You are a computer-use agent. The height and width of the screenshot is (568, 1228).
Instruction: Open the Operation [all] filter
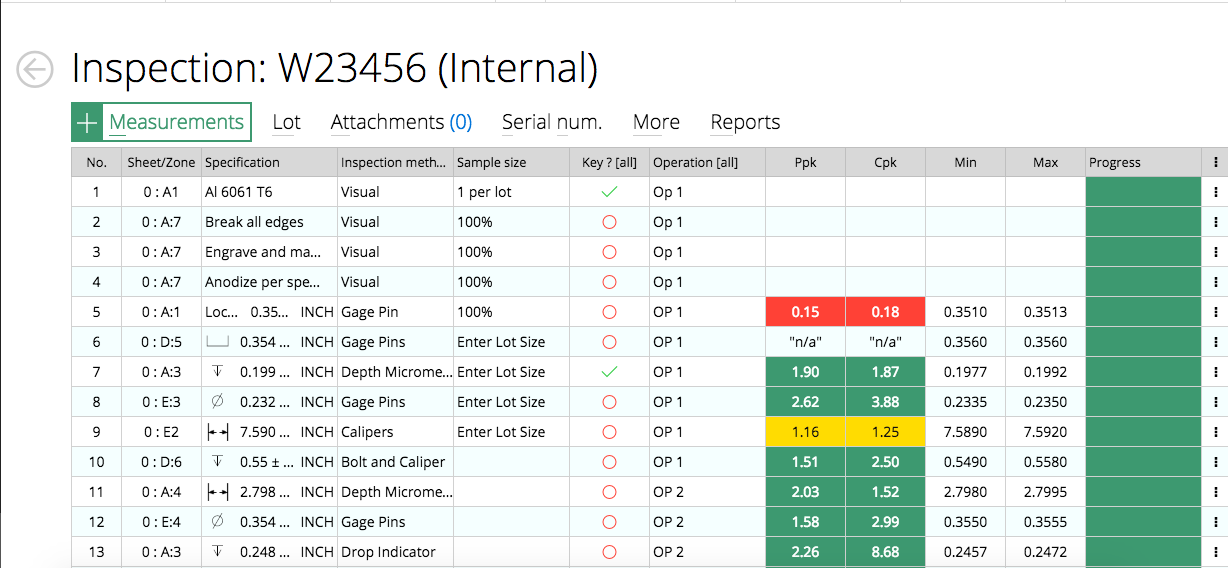[695, 162]
